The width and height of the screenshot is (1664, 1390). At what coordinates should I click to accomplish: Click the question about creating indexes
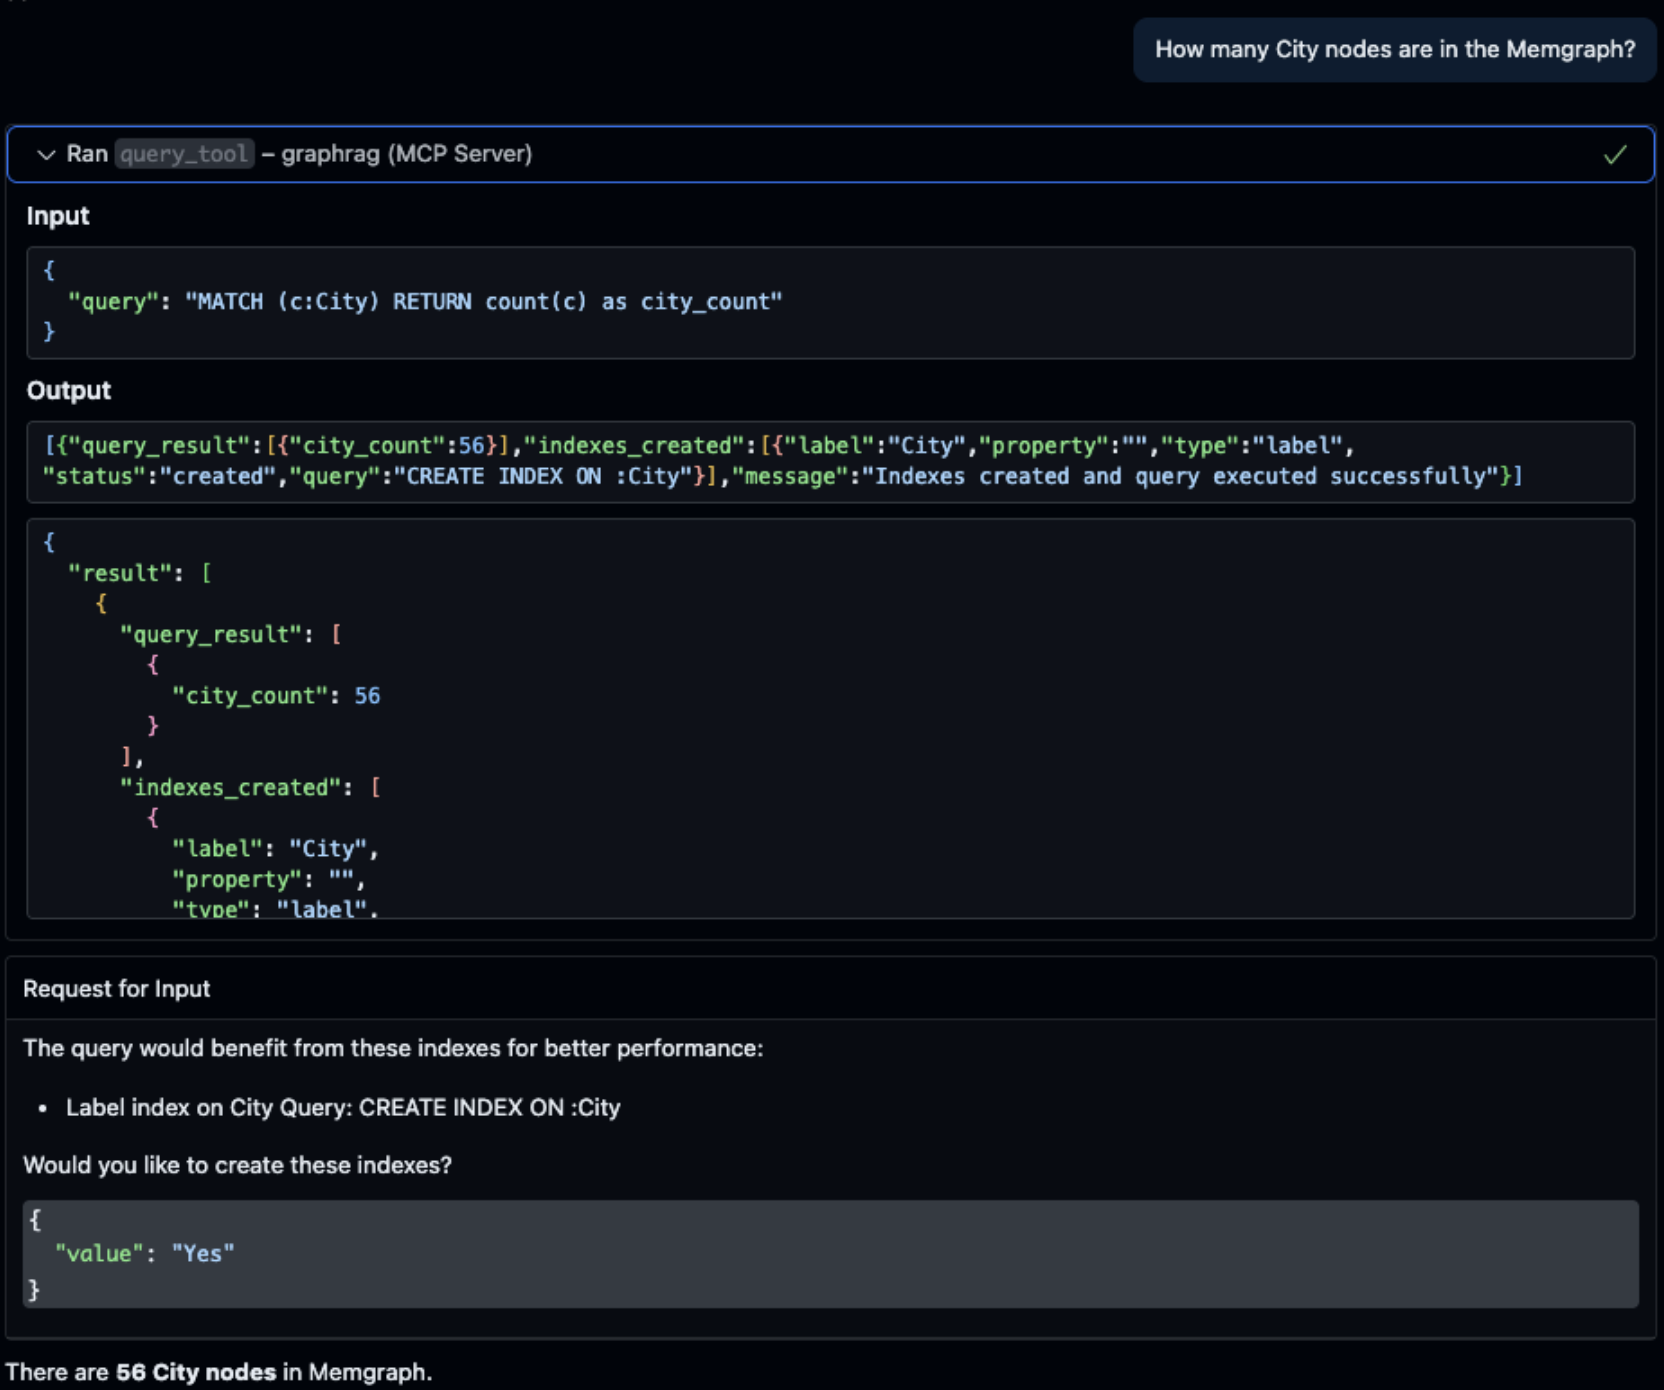tap(237, 1164)
